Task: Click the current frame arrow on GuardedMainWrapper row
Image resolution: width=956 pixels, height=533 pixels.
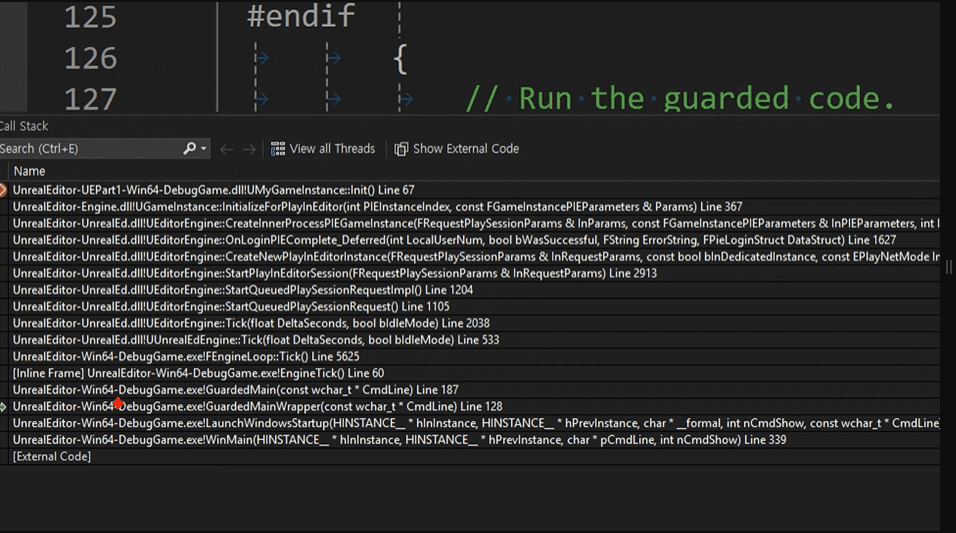Action: click(3, 407)
